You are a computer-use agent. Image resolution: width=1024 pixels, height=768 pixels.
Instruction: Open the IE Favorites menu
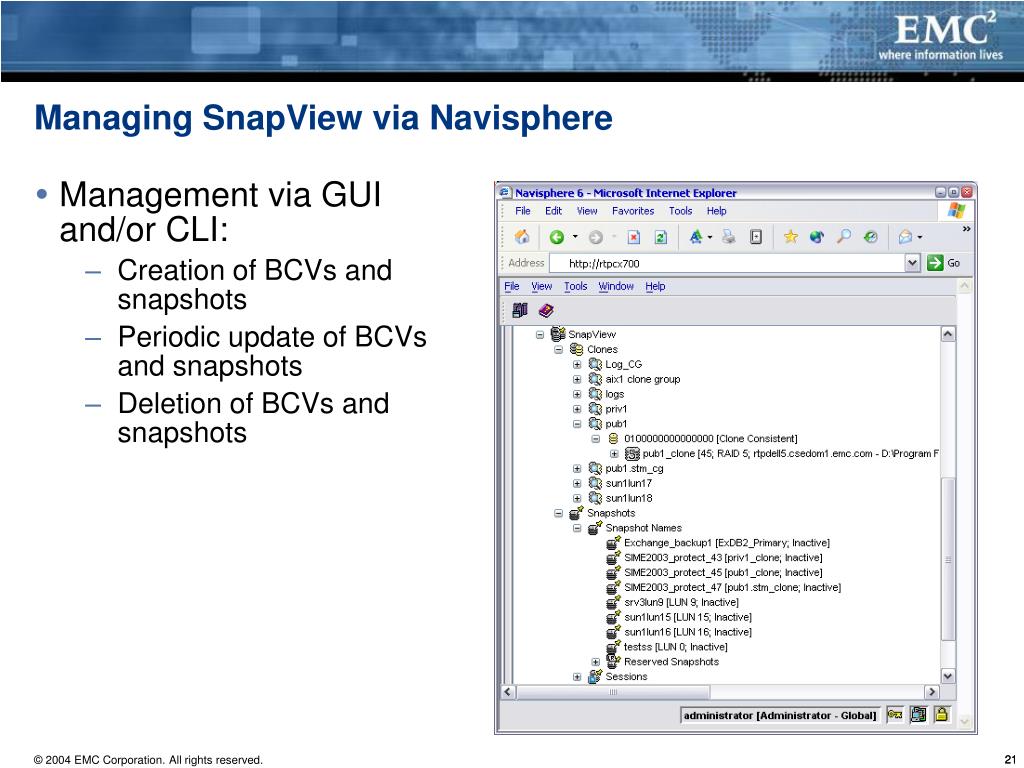(633, 211)
